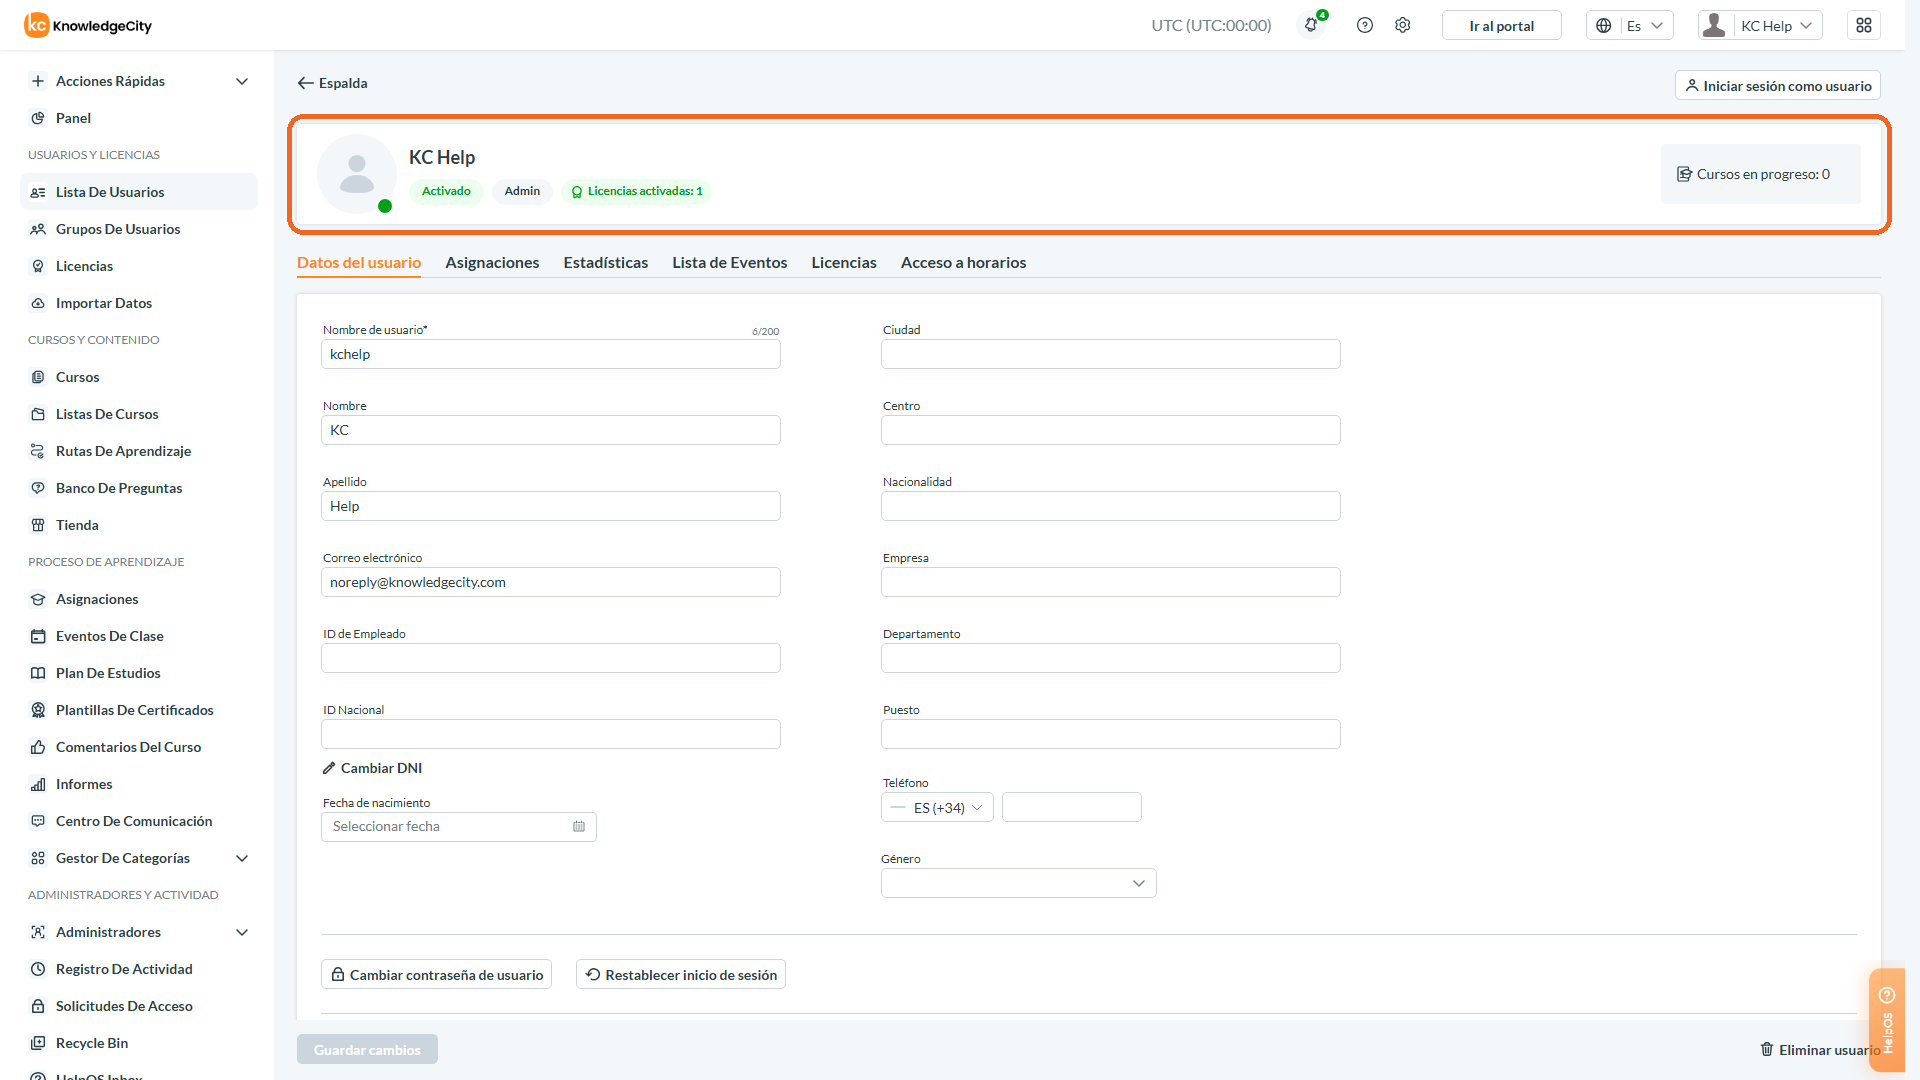Open Lista De Usuarios
This screenshot has width=1920, height=1080.
point(139,192)
